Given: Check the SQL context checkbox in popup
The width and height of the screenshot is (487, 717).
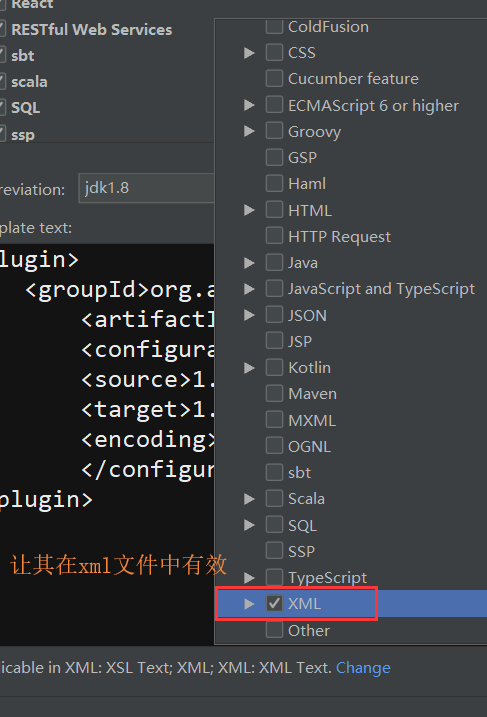Looking at the screenshot, I should (274, 525).
